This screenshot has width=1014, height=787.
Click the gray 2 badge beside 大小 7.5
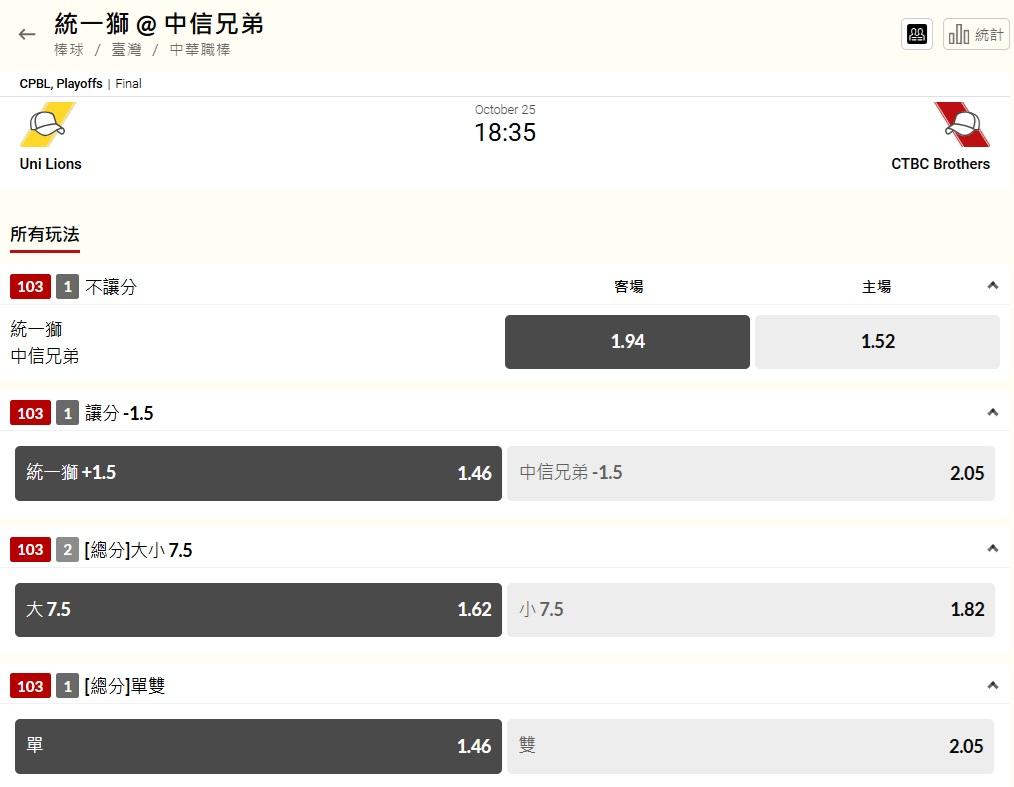pyautogui.click(x=67, y=550)
